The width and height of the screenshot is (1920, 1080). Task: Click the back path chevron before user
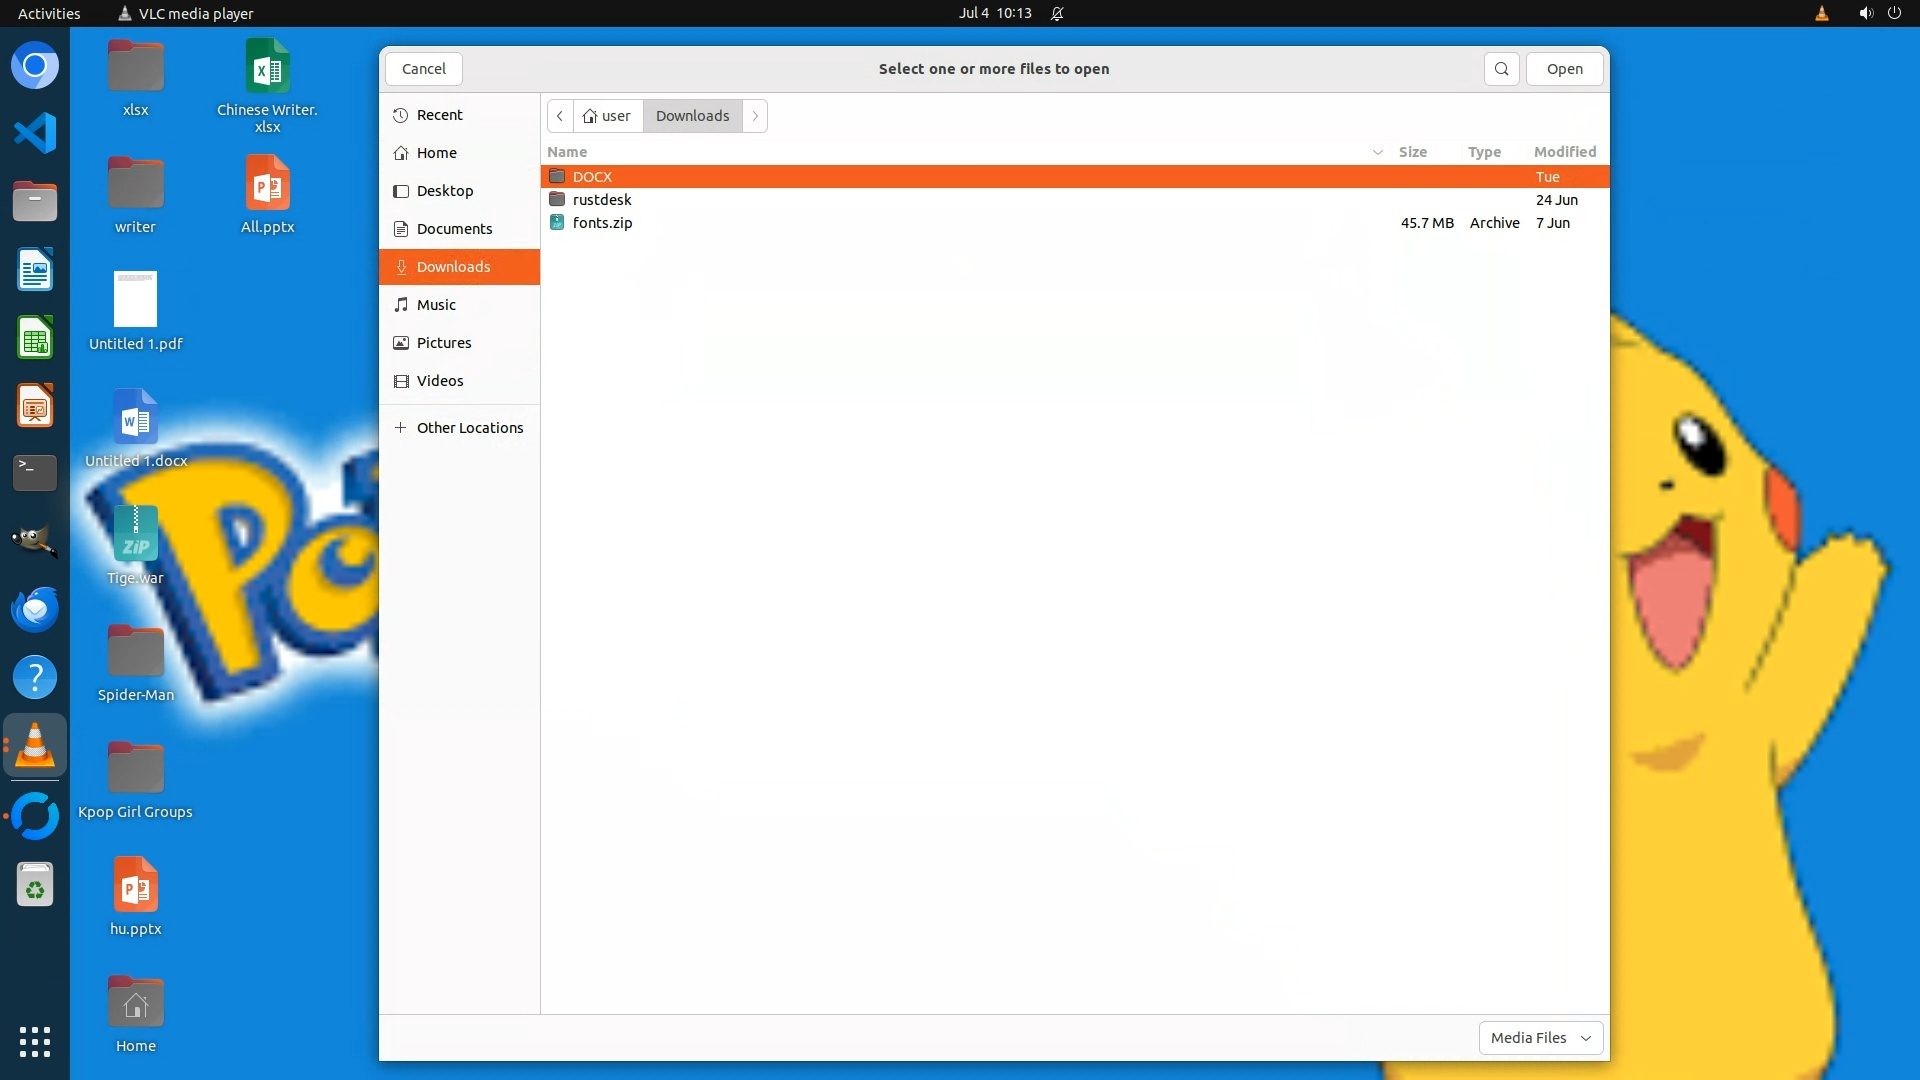[x=560, y=116]
